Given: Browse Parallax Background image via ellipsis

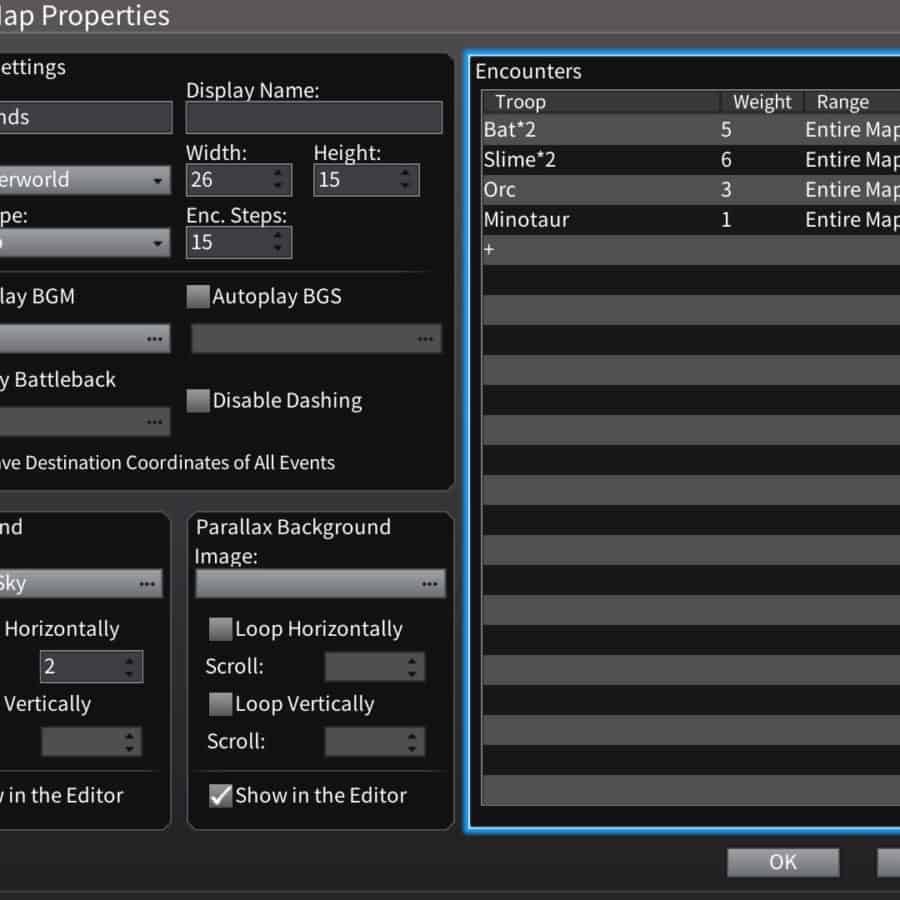Looking at the screenshot, I should click(430, 583).
